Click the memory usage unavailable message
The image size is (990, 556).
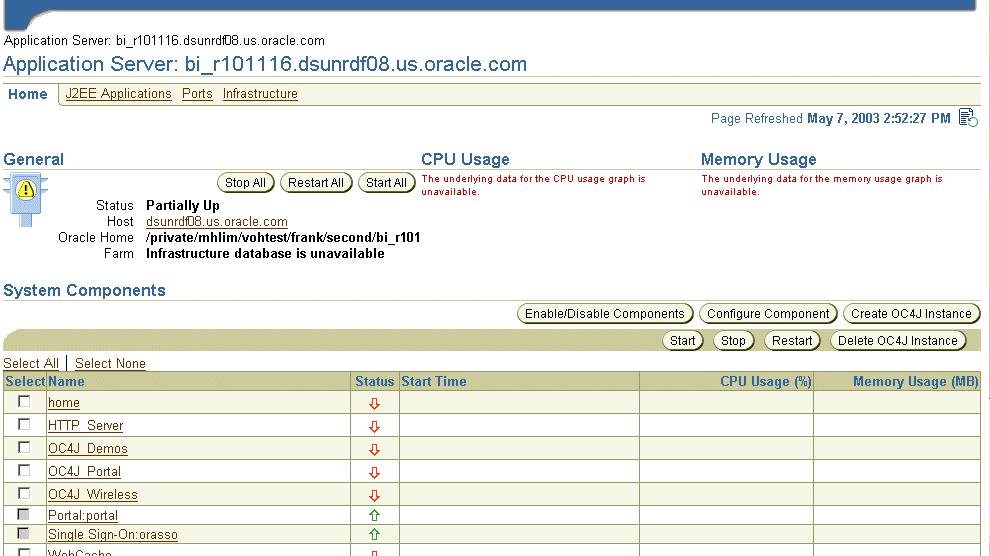pos(821,185)
